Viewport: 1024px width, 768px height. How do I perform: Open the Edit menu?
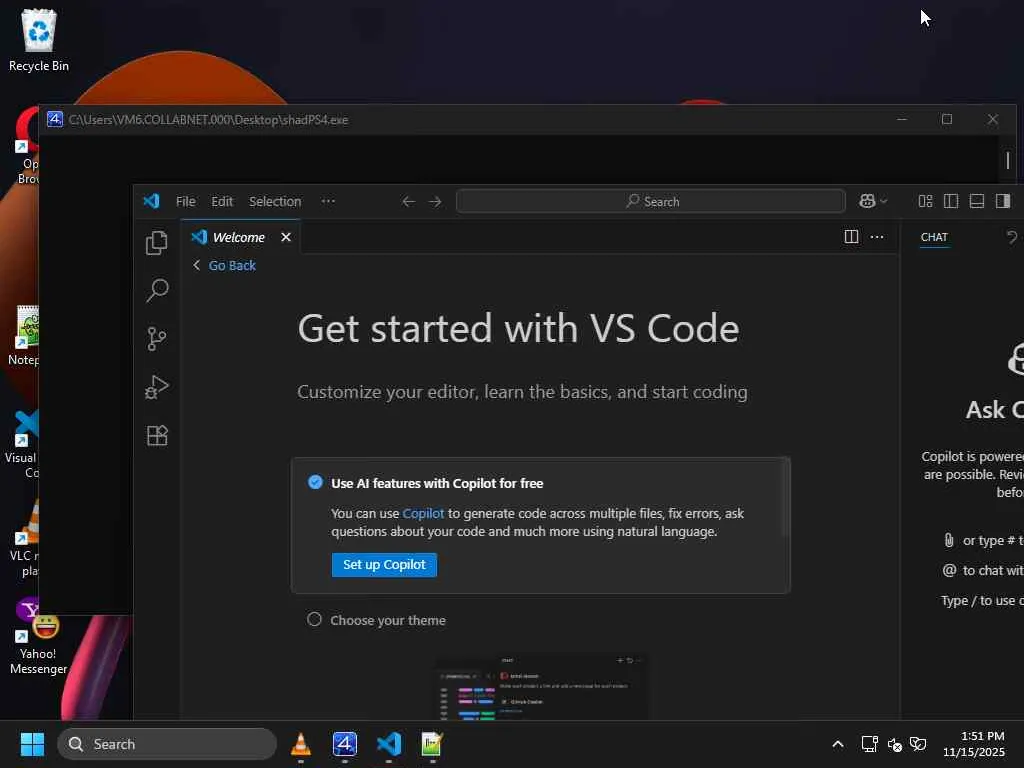[x=222, y=201]
